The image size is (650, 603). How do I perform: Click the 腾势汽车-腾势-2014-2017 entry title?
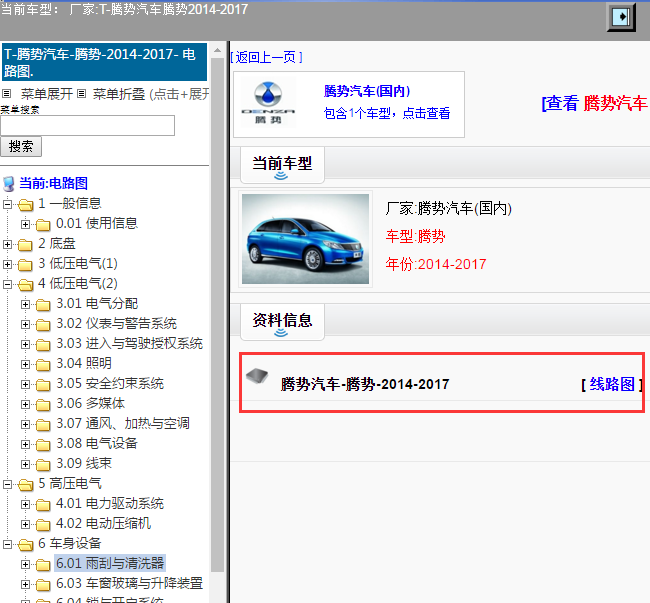pos(365,384)
